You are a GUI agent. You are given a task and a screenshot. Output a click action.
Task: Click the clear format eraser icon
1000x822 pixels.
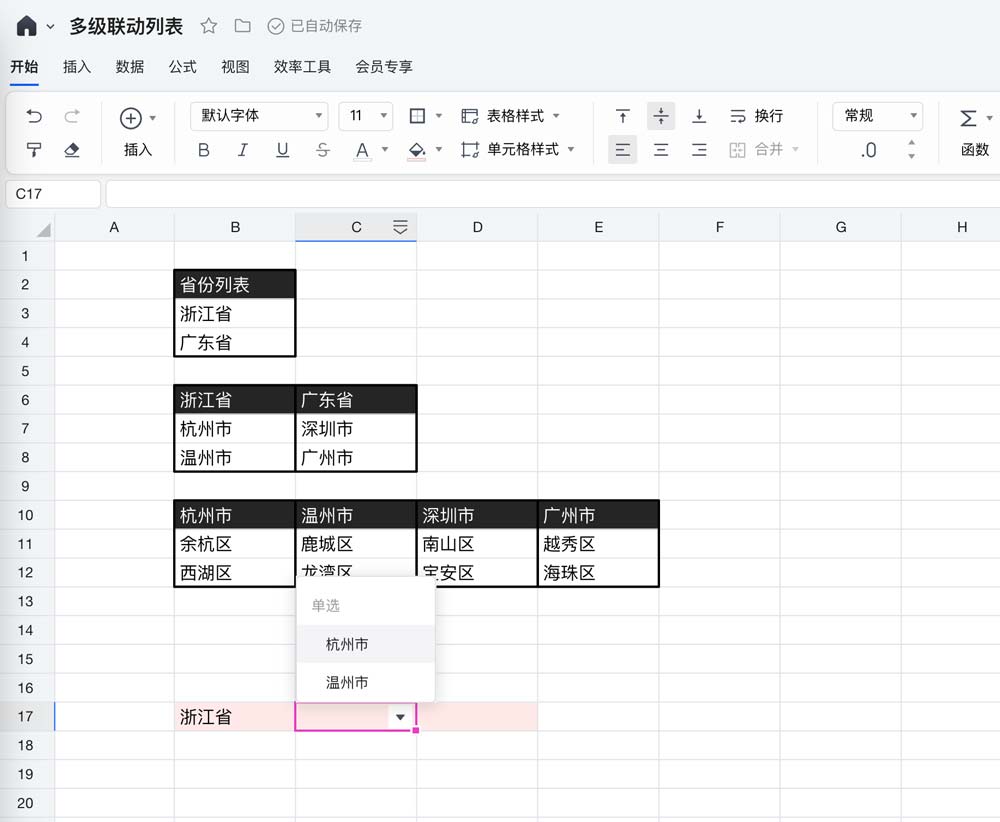pos(70,148)
